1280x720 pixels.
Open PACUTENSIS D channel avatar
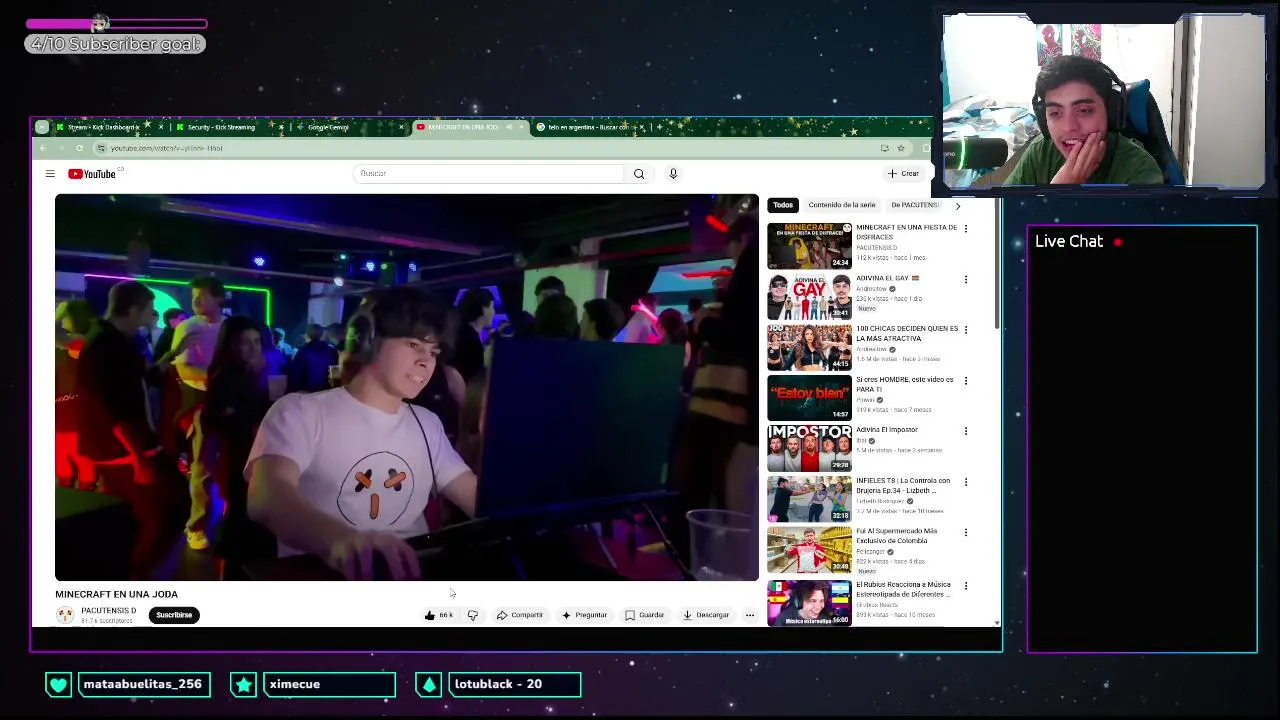point(65,615)
